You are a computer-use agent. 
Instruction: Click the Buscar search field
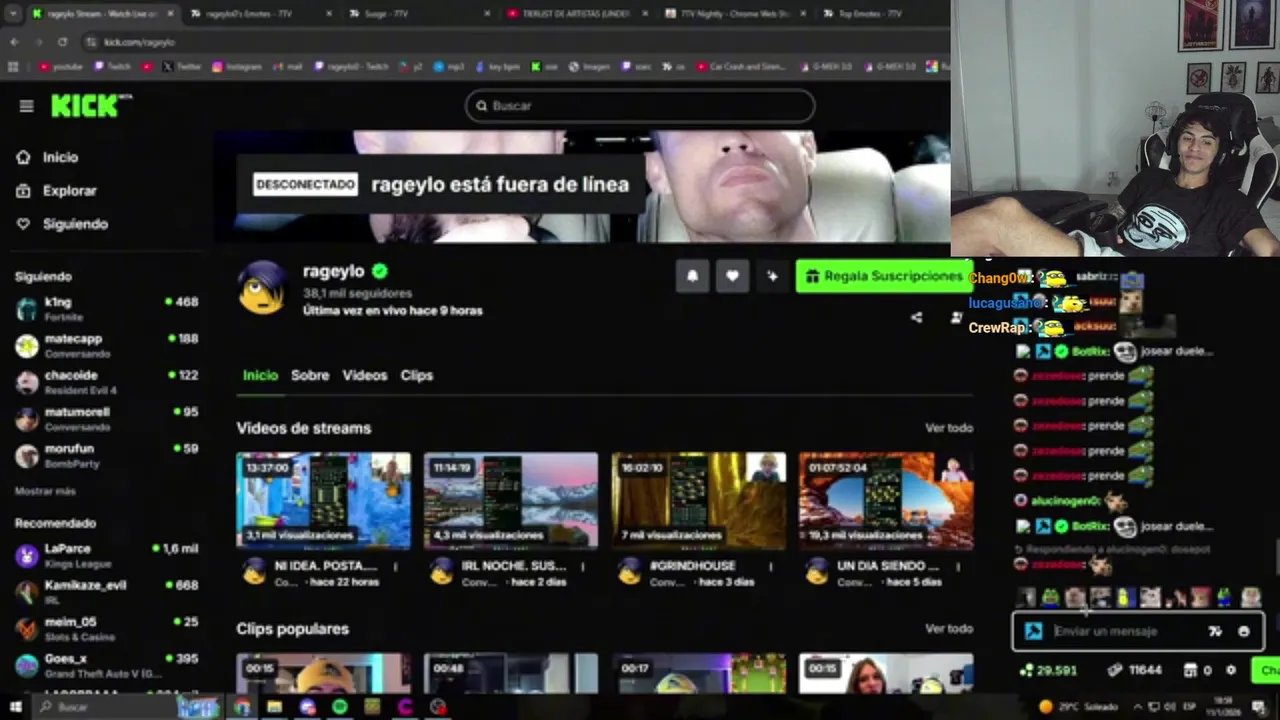(640, 106)
